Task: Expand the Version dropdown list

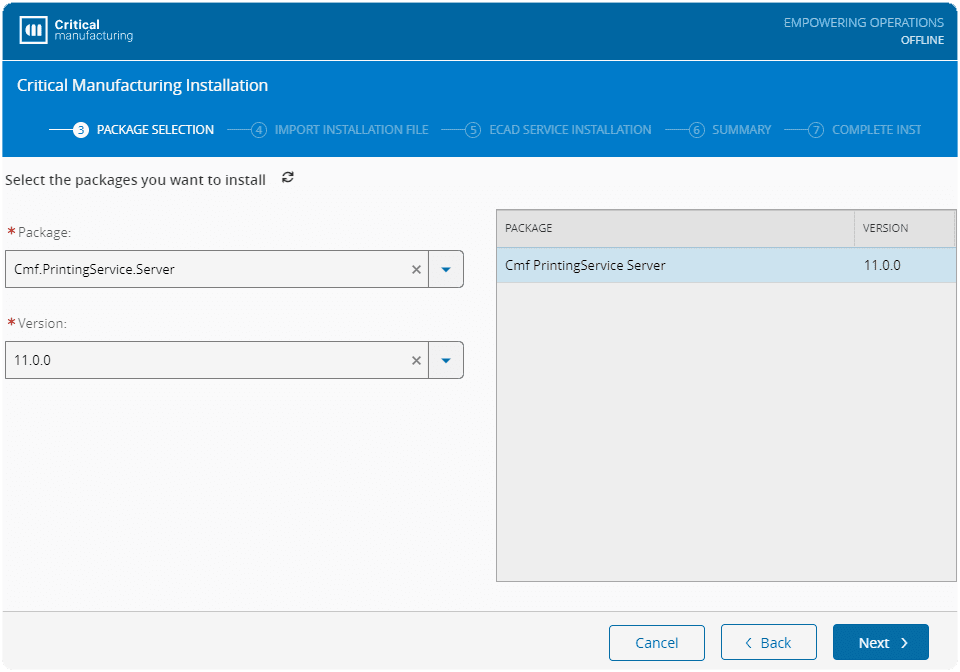Action: coord(446,360)
